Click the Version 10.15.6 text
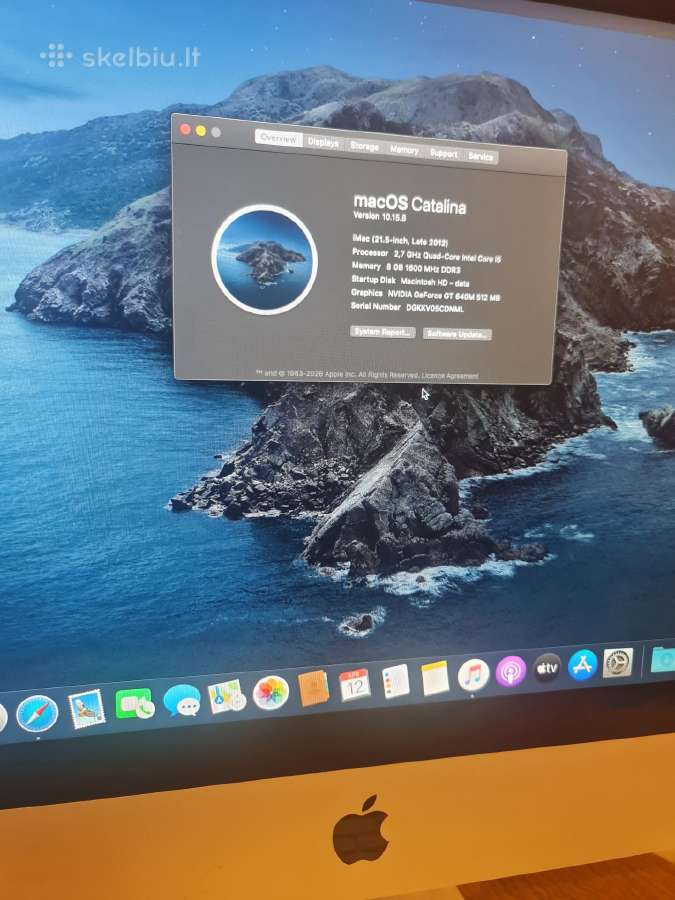This screenshot has width=675, height=900. tap(379, 216)
